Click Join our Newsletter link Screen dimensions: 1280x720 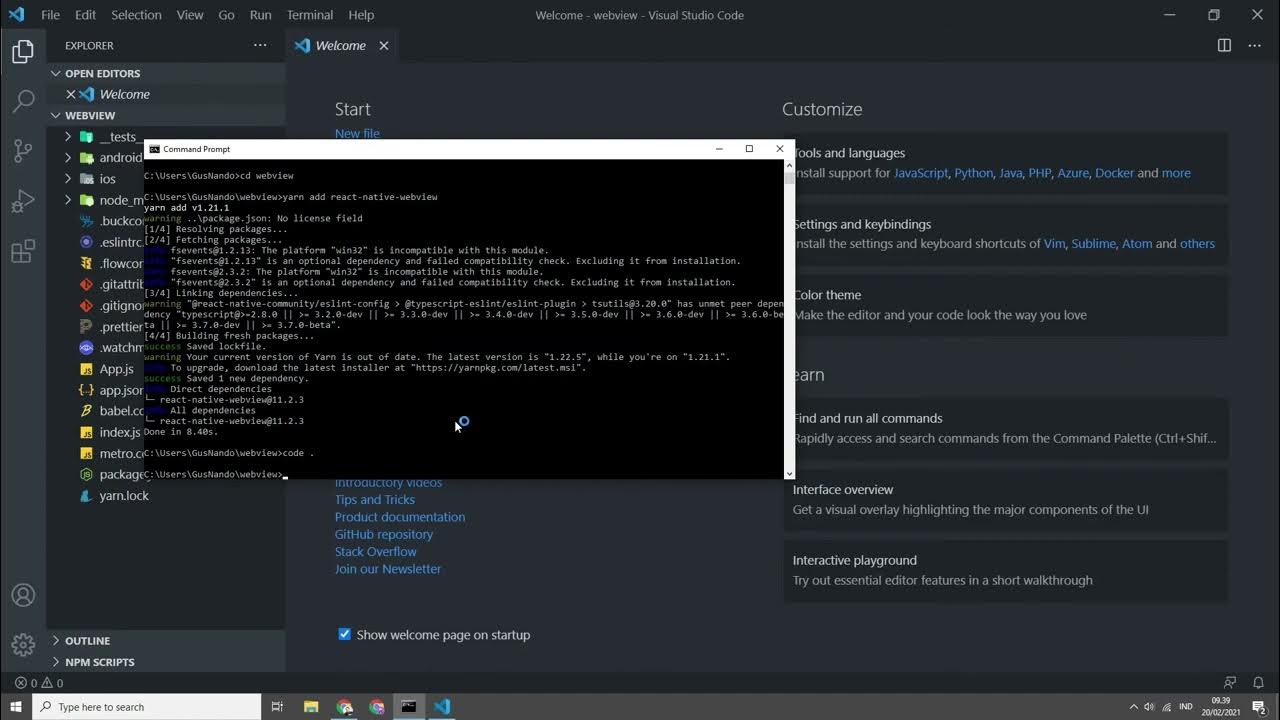click(388, 569)
